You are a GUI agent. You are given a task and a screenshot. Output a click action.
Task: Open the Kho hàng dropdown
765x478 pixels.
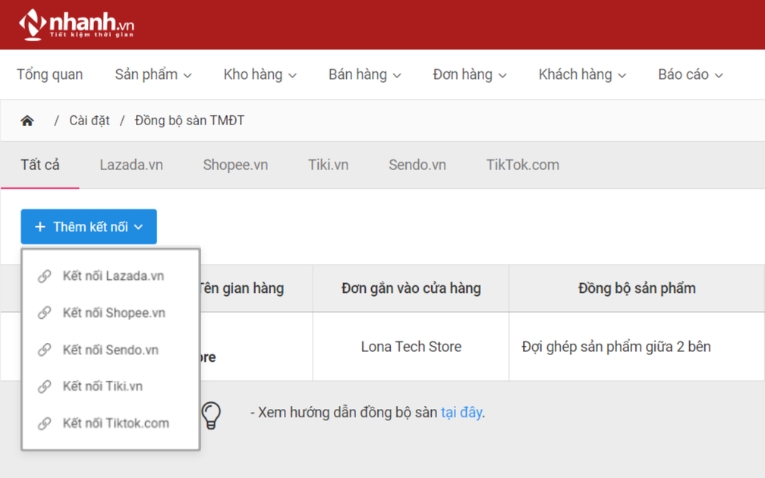click(x=260, y=75)
